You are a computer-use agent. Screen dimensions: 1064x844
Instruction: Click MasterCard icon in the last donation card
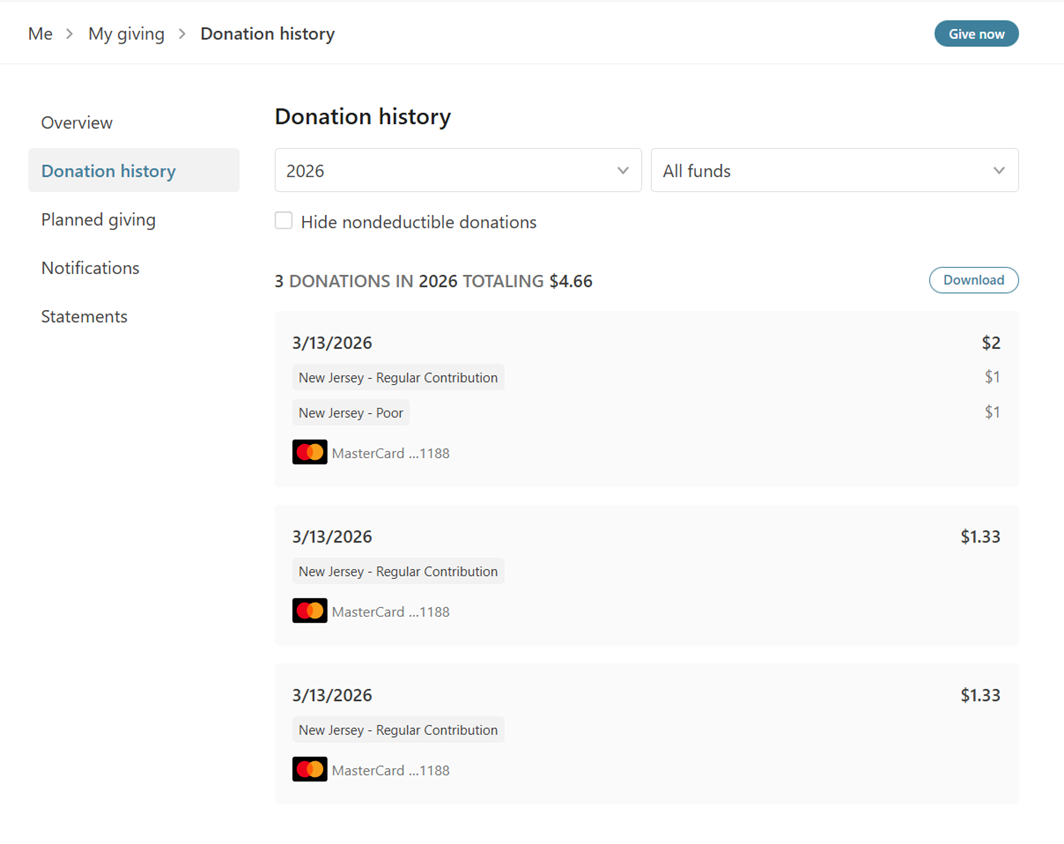coord(309,770)
